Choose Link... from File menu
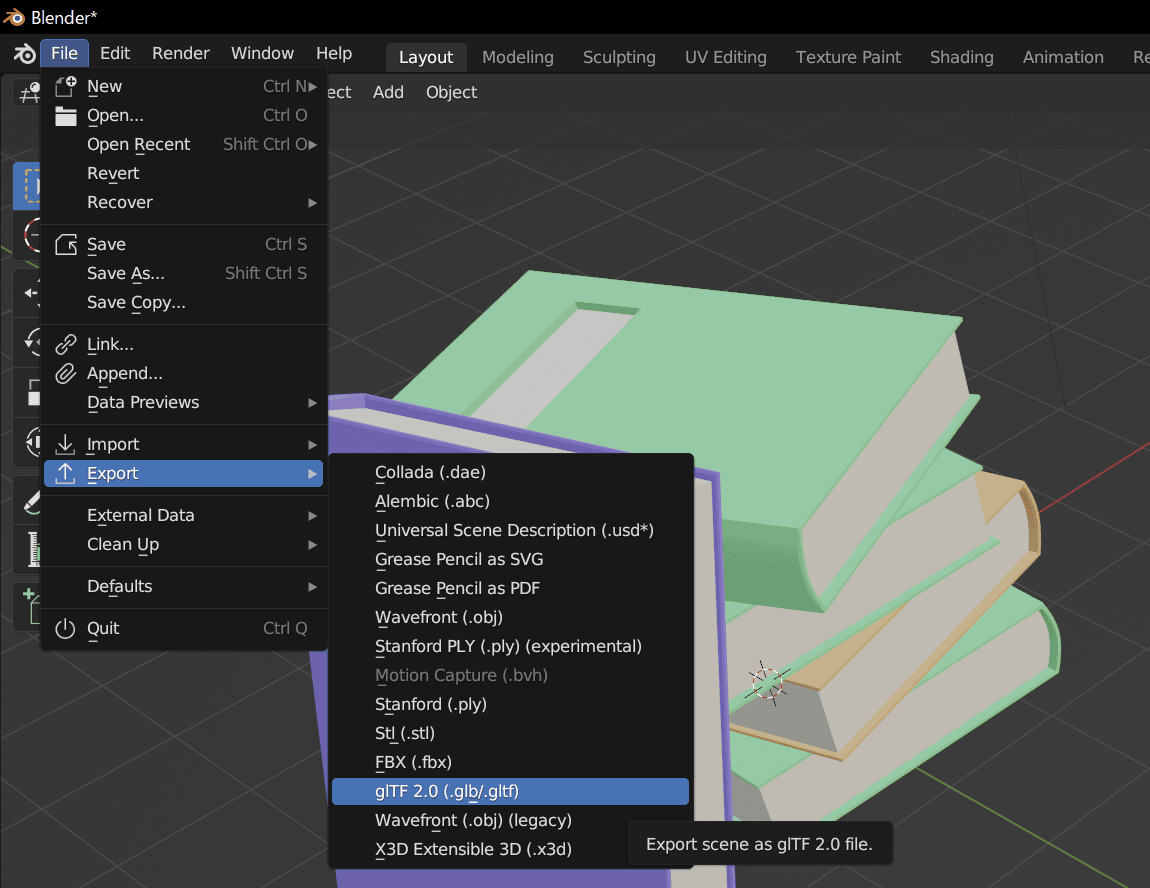Viewport: 1150px width, 888px height. click(x=183, y=344)
